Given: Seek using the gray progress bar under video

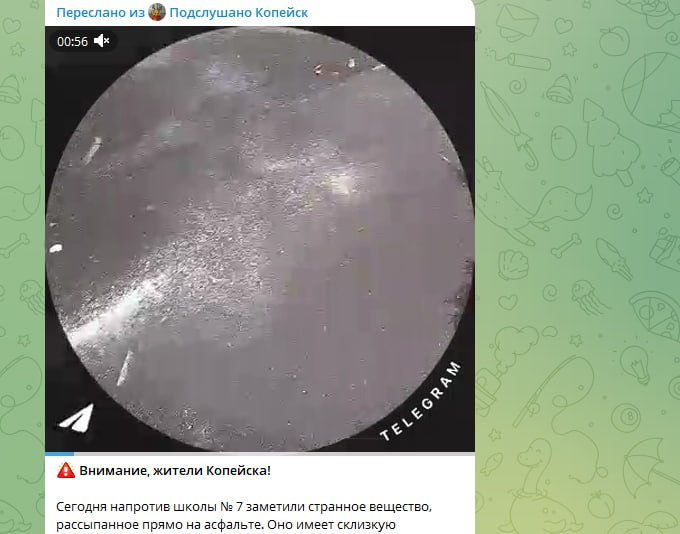Looking at the screenshot, I should (x=275, y=454).
